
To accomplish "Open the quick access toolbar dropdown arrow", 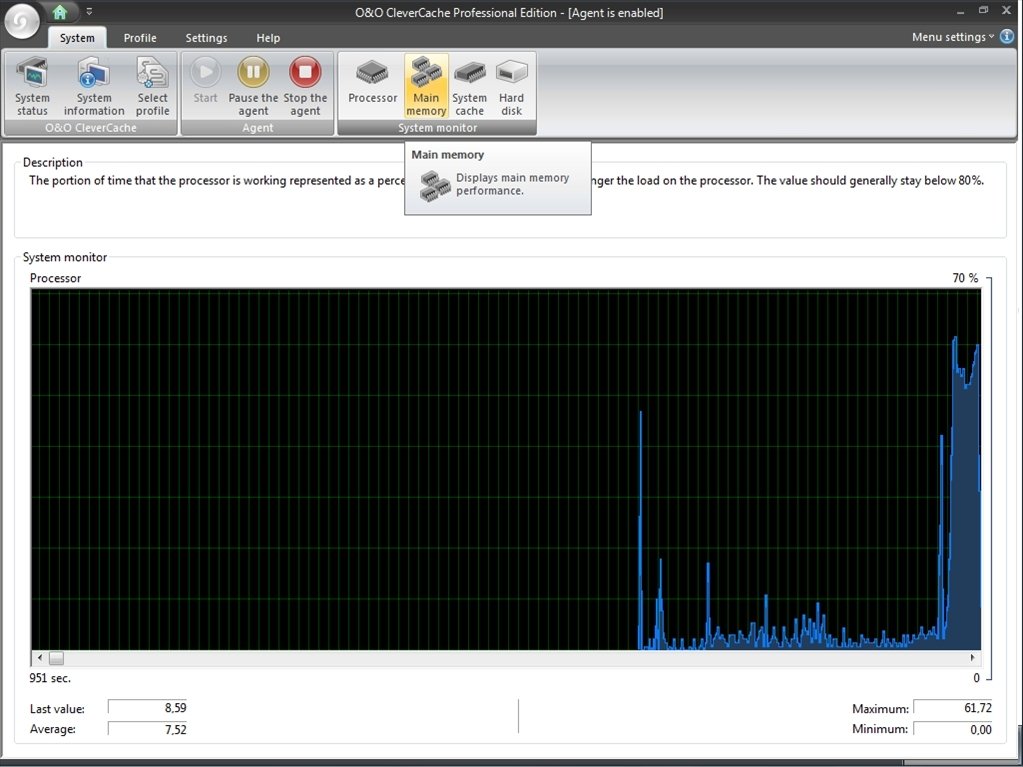I will click(x=89, y=12).
